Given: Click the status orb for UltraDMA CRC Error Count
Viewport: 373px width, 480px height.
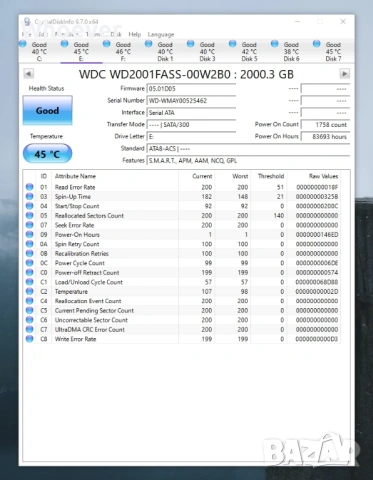Looking at the screenshot, I should [30, 329].
